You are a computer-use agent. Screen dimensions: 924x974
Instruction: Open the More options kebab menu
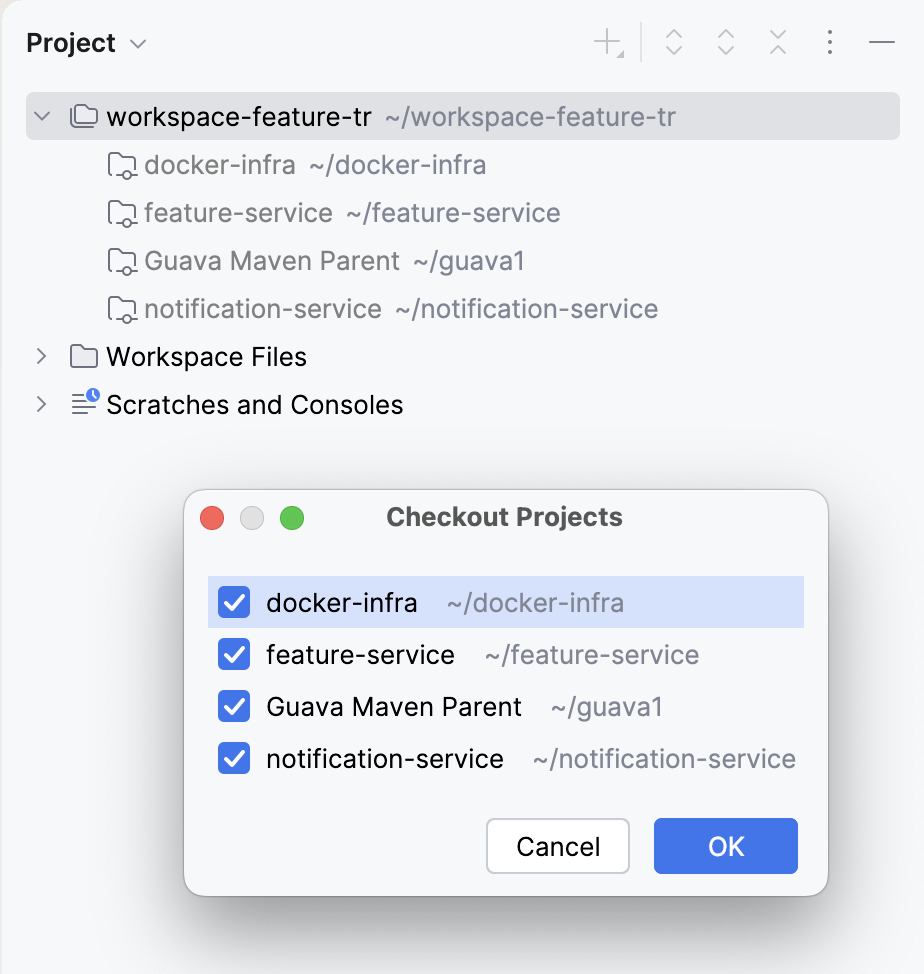[829, 42]
